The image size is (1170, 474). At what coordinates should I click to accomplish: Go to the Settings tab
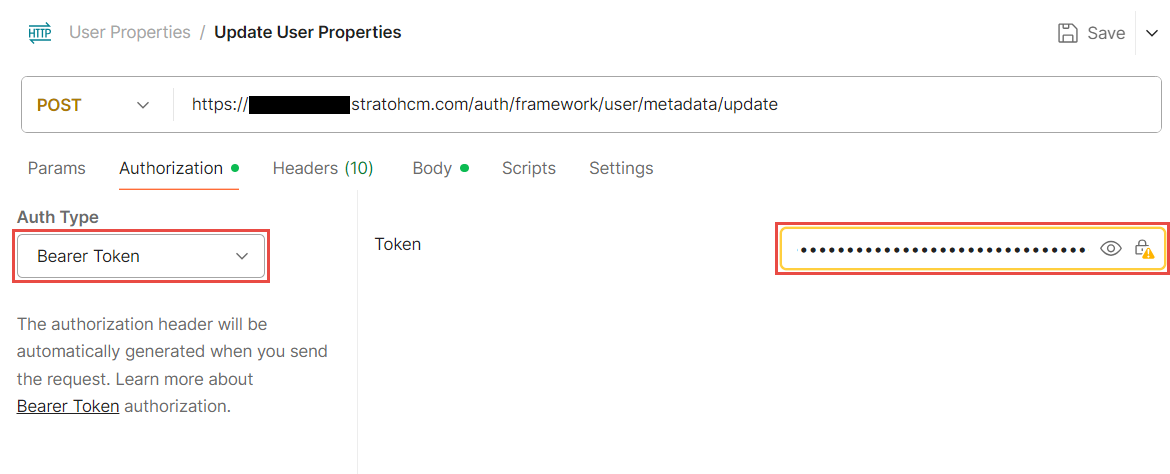coord(621,168)
